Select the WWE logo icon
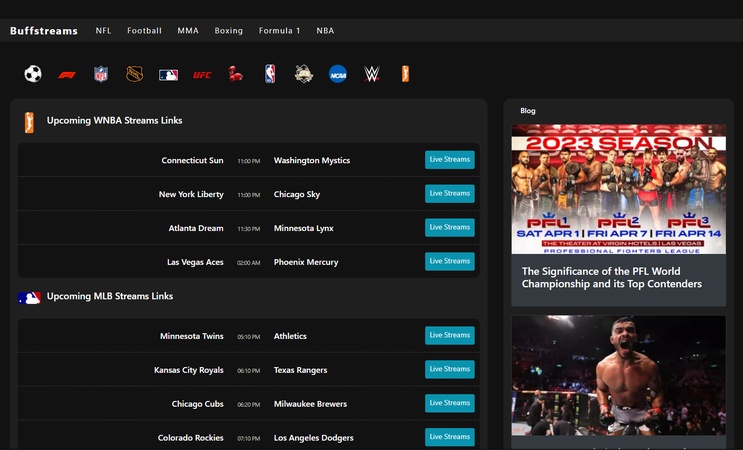 click(371, 74)
